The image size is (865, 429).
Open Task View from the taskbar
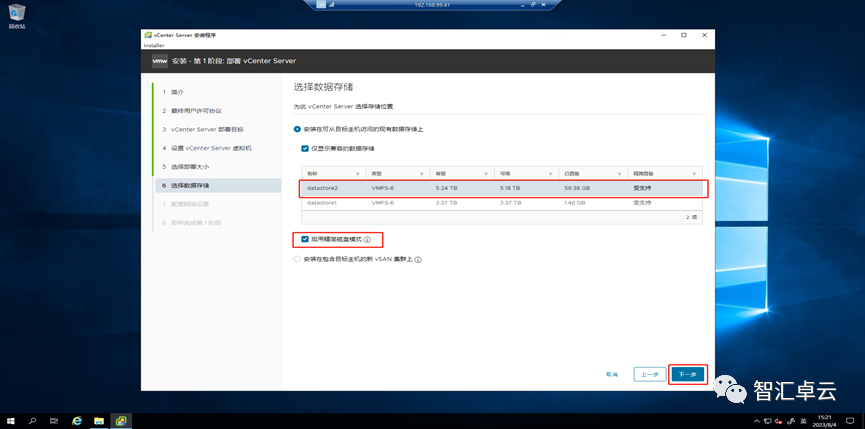pyautogui.click(x=54, y=421)
